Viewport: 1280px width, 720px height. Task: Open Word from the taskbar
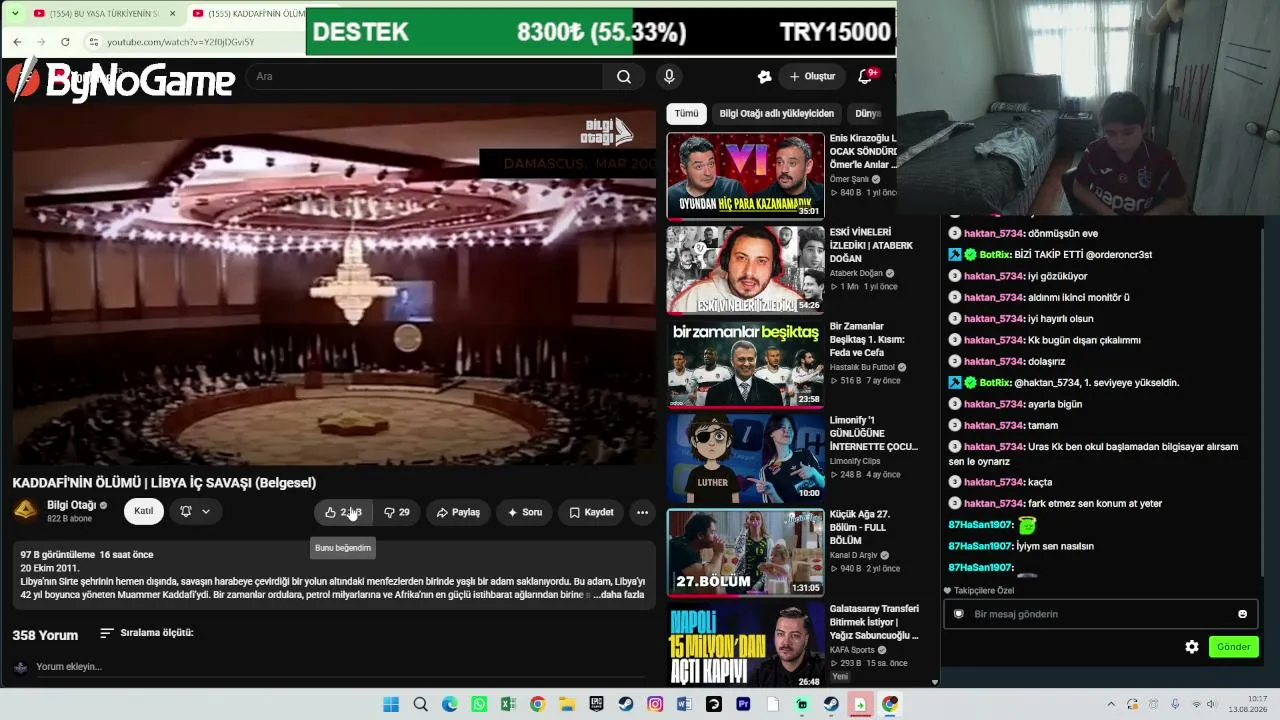[x=684, y=704]
